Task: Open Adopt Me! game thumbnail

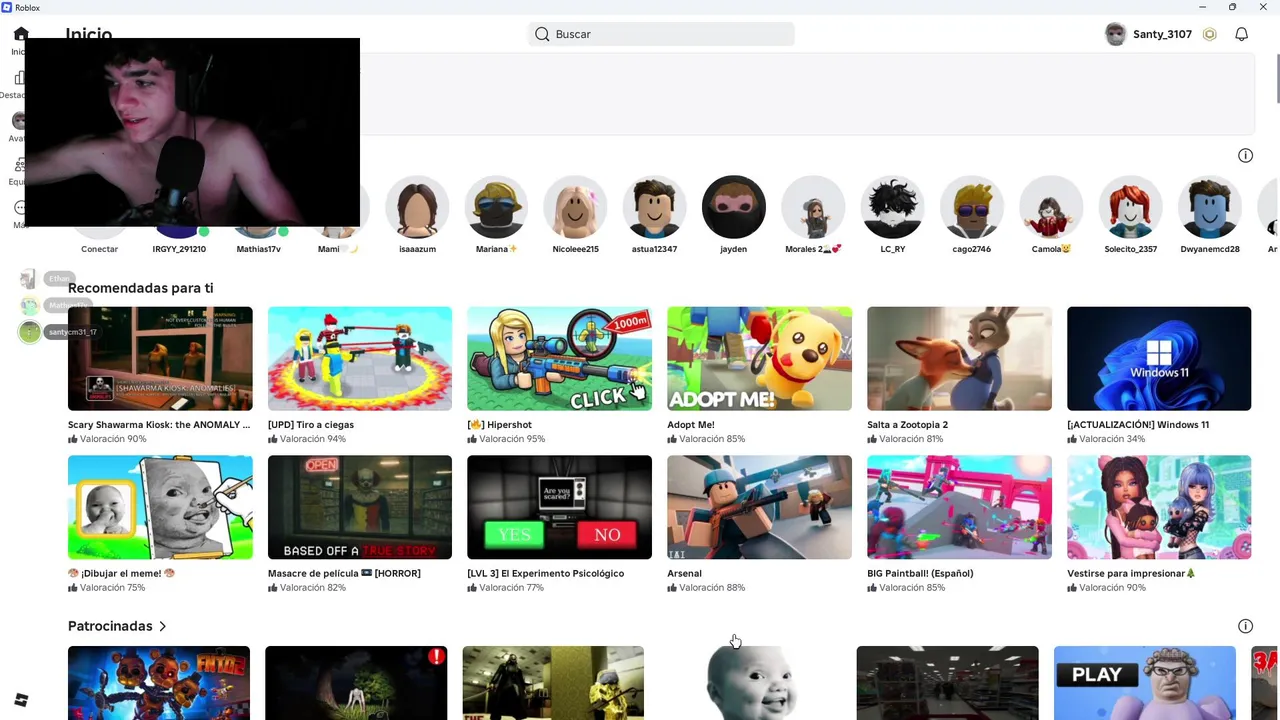Action: (759, 358)
